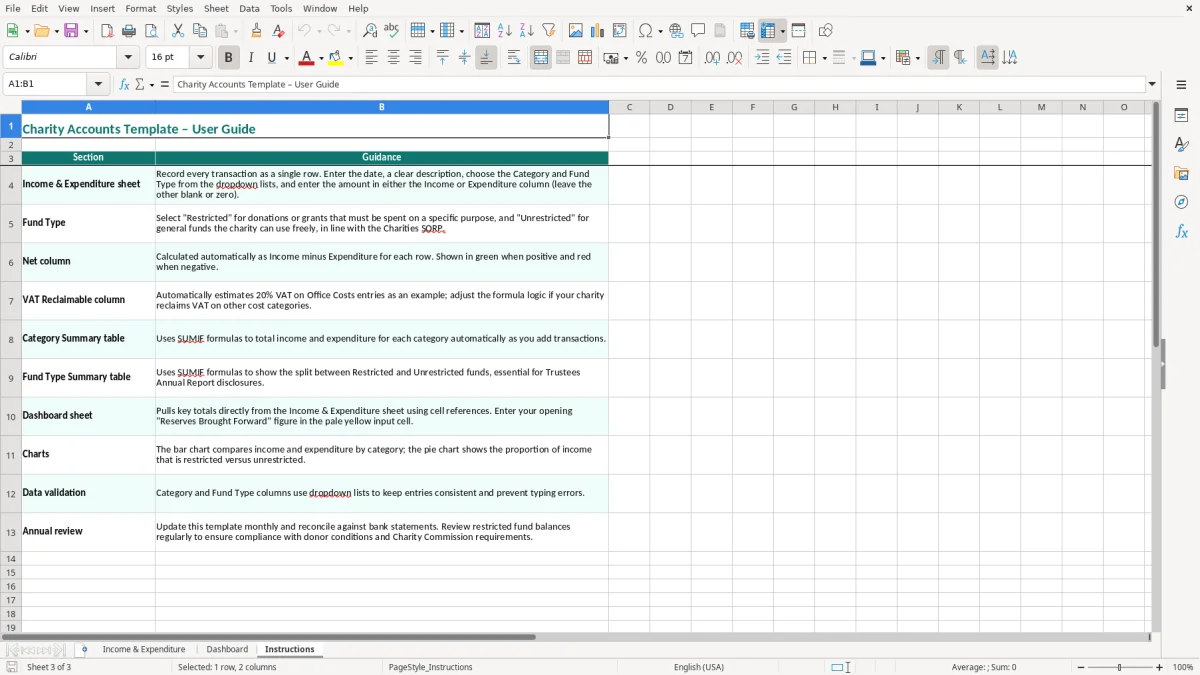
Task: Open the Sheet menu
Action: click(x=216, y=8)
